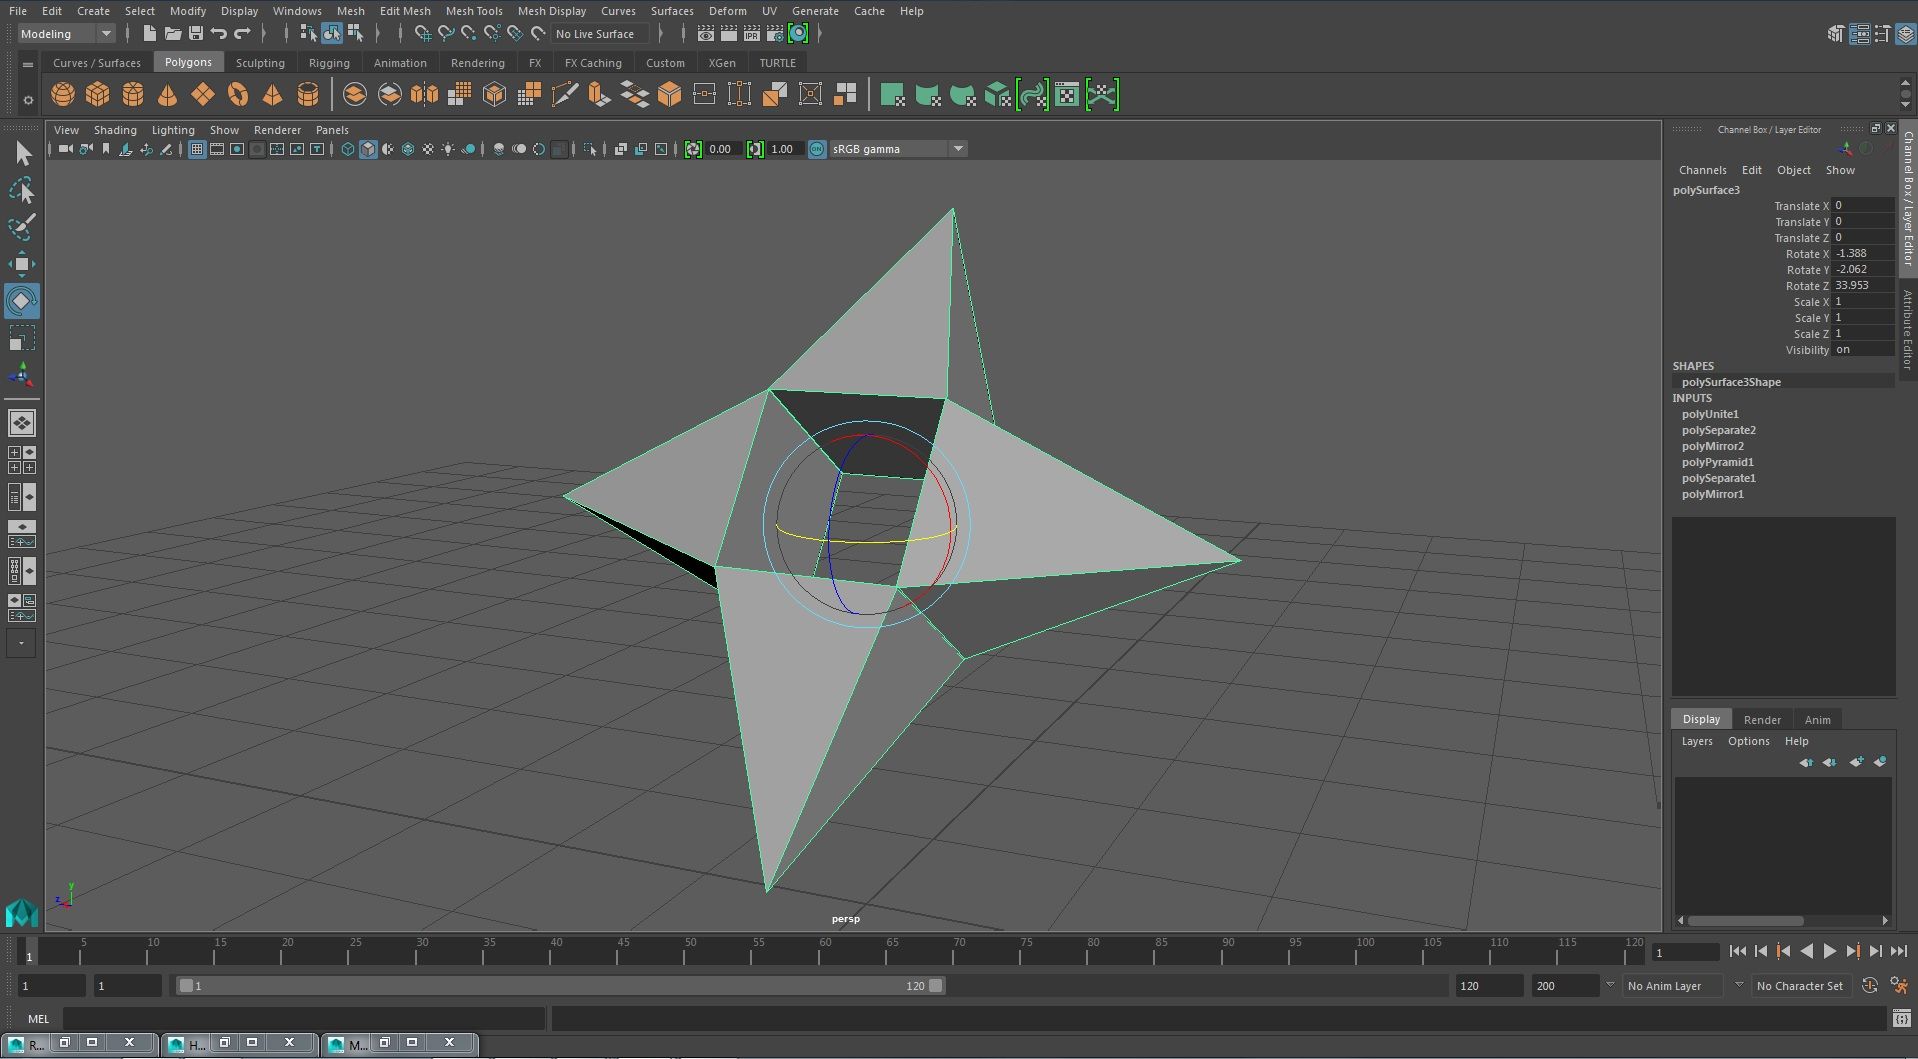This screenshot has width=1918, height=1059.
Task: Open the Mesh Tools menu
Action: (474, 11)
